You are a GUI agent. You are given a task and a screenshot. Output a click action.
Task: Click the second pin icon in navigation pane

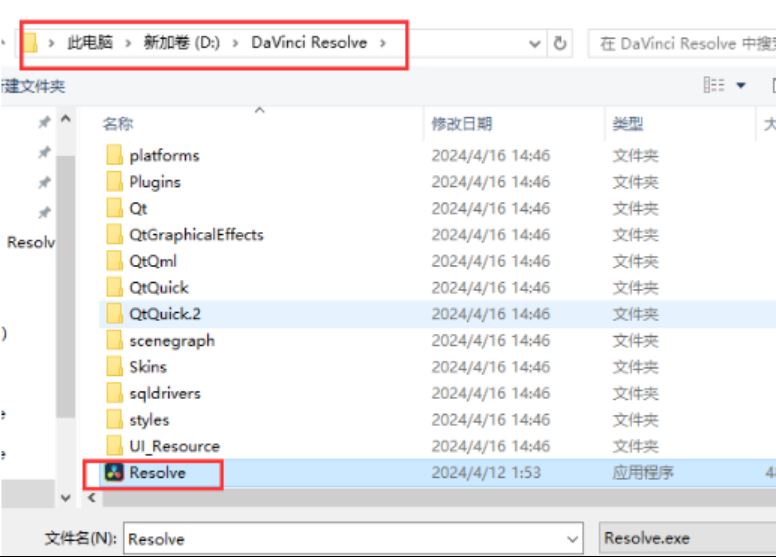click(x=45, y=152)
